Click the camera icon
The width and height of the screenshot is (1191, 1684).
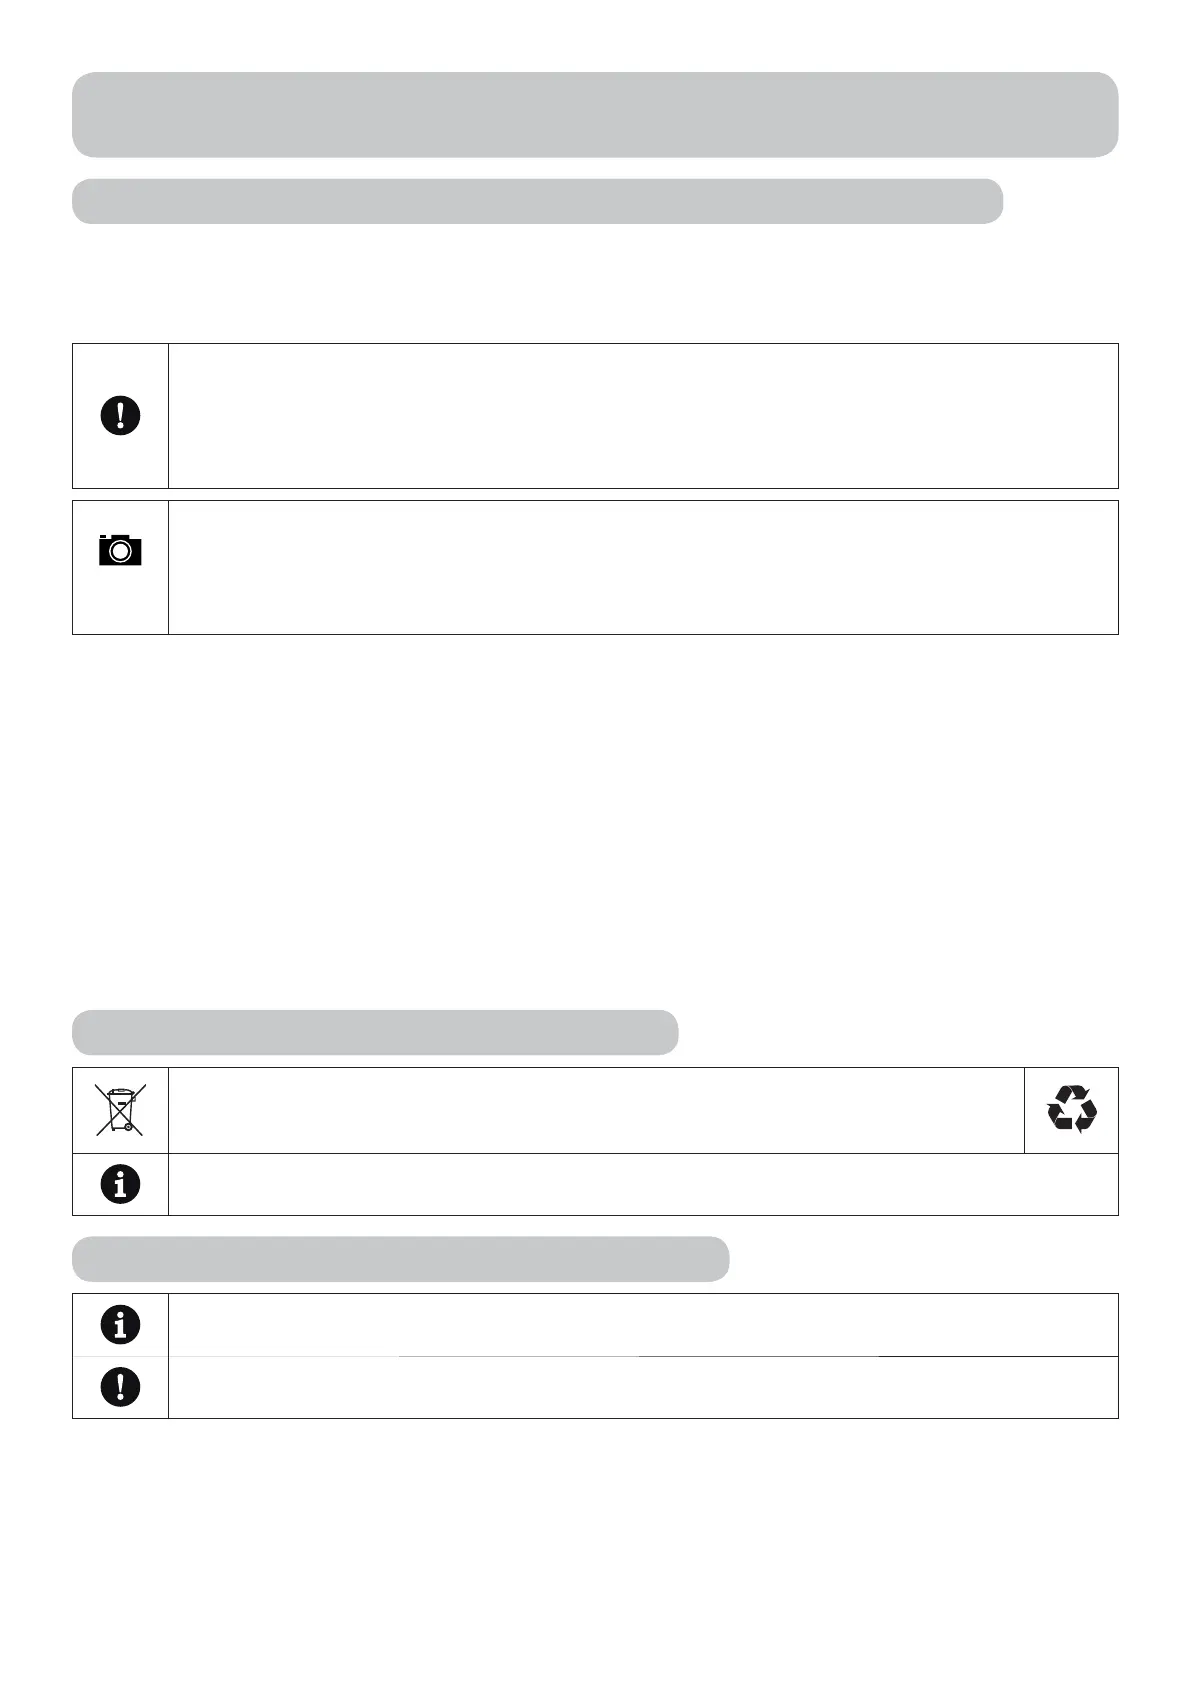pos(120,551)
